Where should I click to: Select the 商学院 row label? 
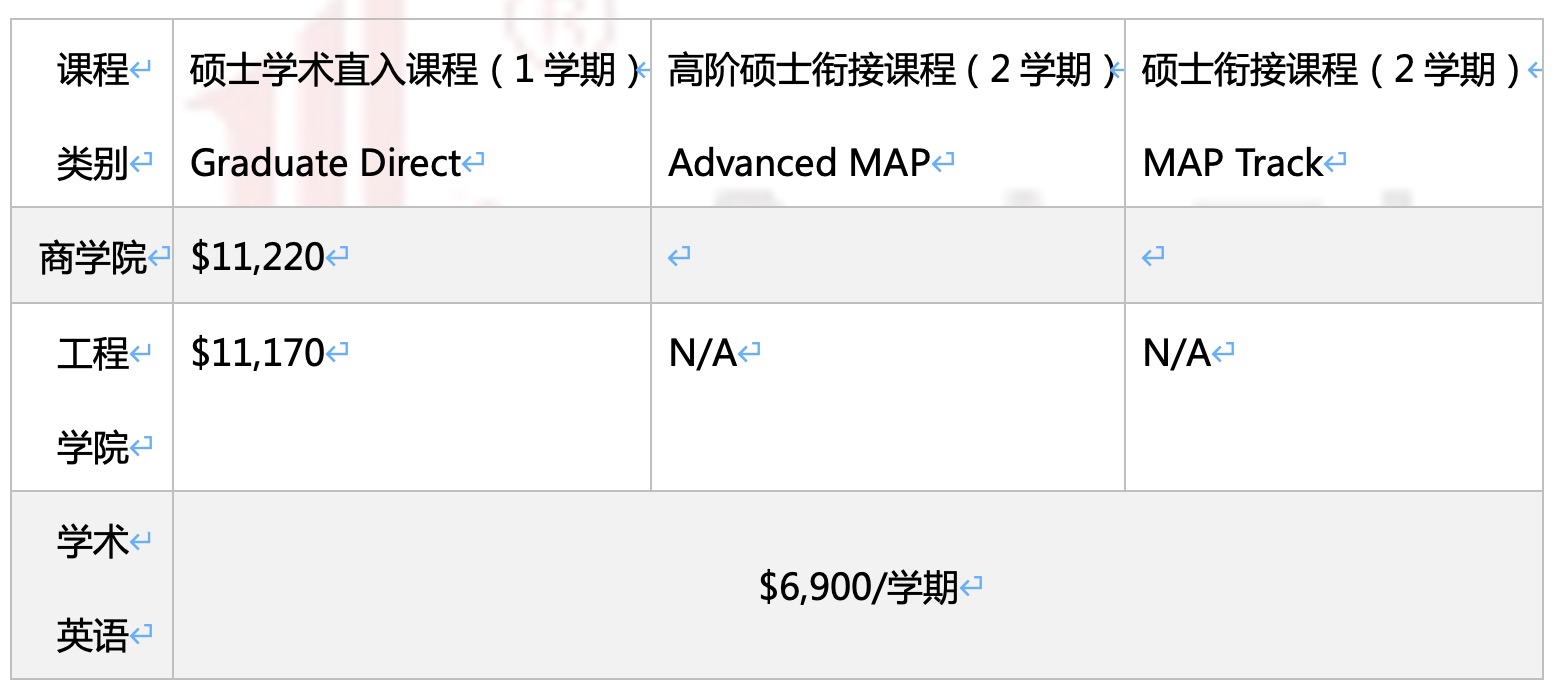click(93, 259)
